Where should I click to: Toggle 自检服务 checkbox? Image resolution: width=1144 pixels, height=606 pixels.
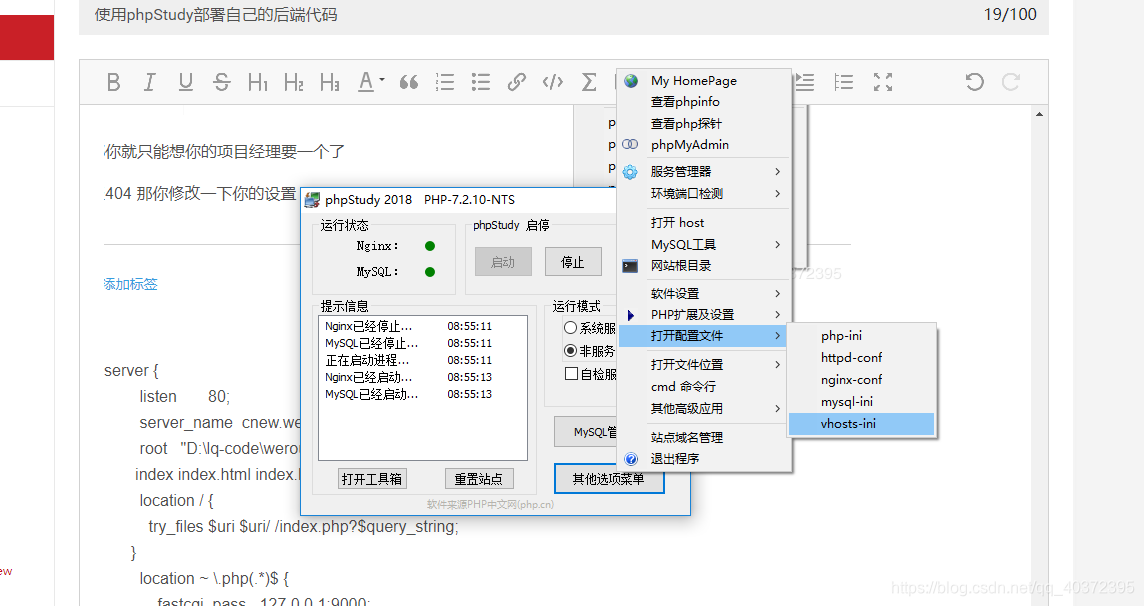coord(572,374)
